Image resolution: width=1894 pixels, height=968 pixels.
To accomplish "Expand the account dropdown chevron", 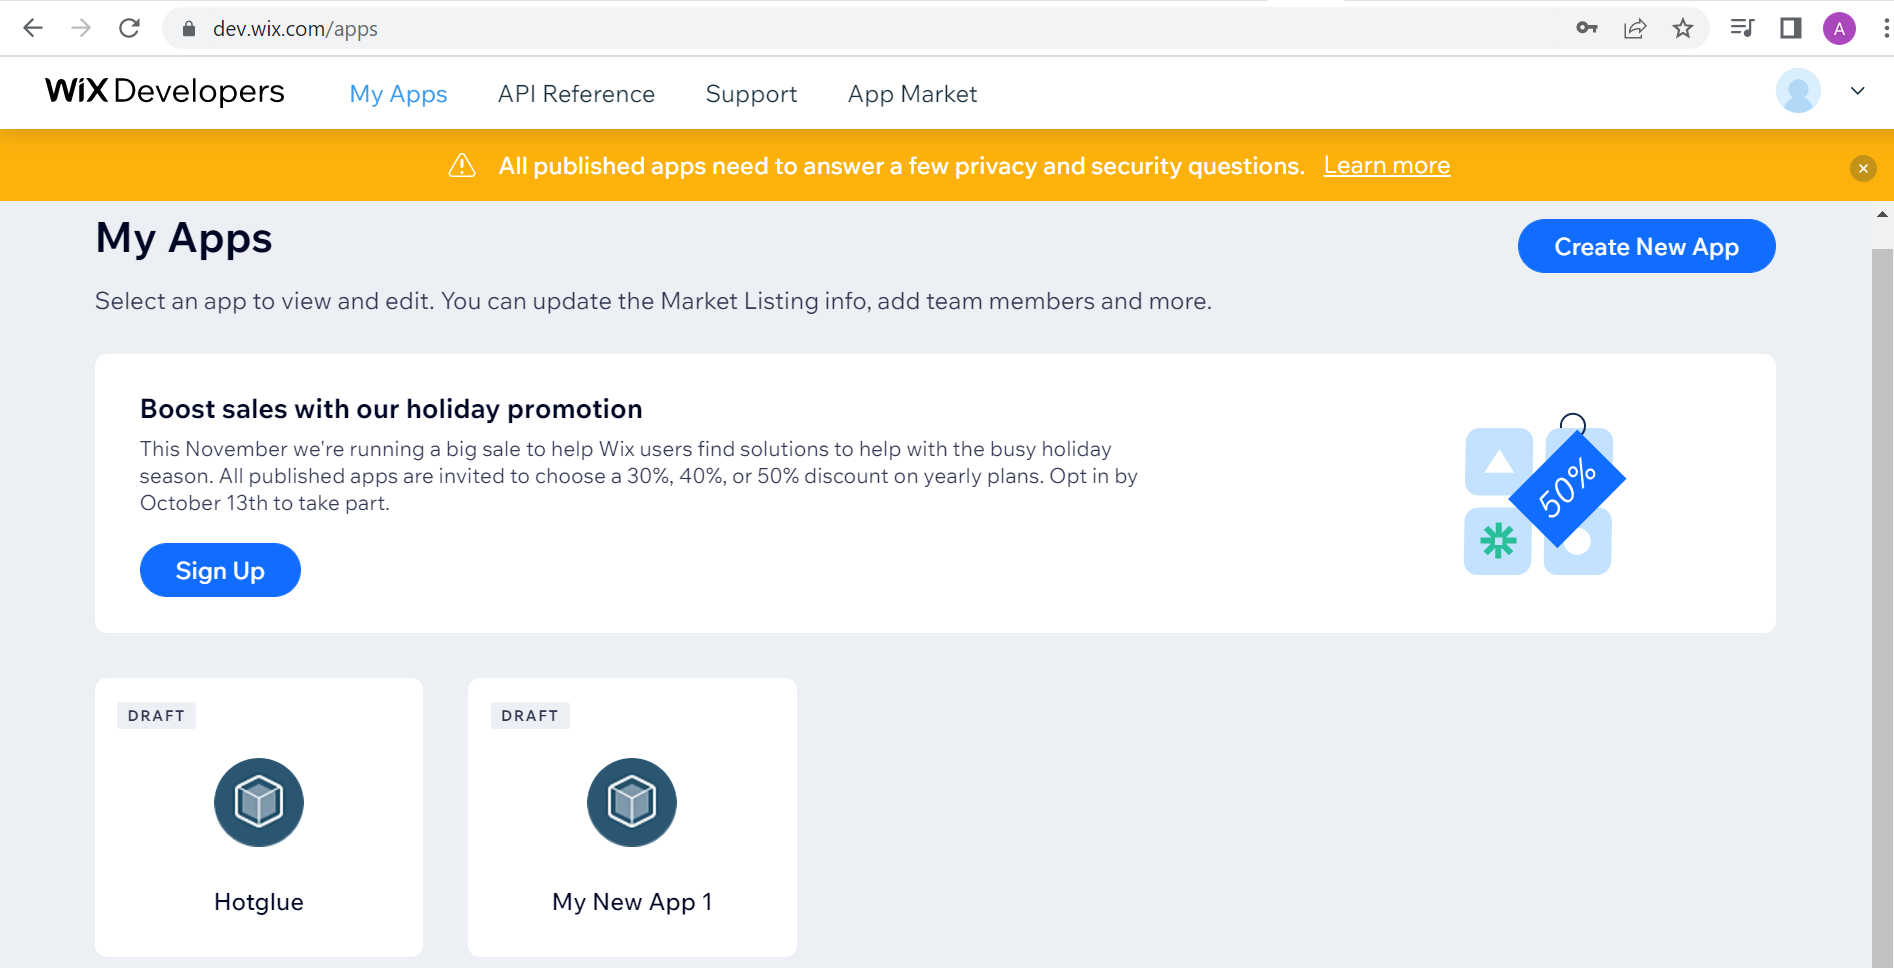I will [1858, 91].
